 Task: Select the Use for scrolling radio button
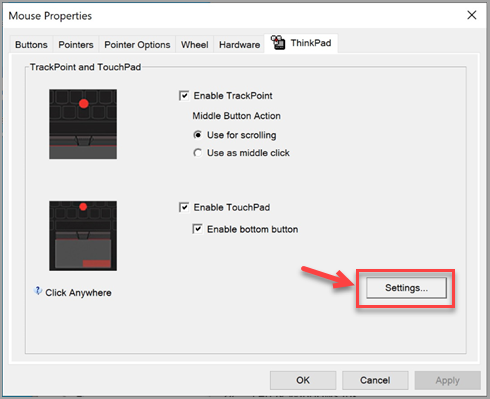pos(198,135)
